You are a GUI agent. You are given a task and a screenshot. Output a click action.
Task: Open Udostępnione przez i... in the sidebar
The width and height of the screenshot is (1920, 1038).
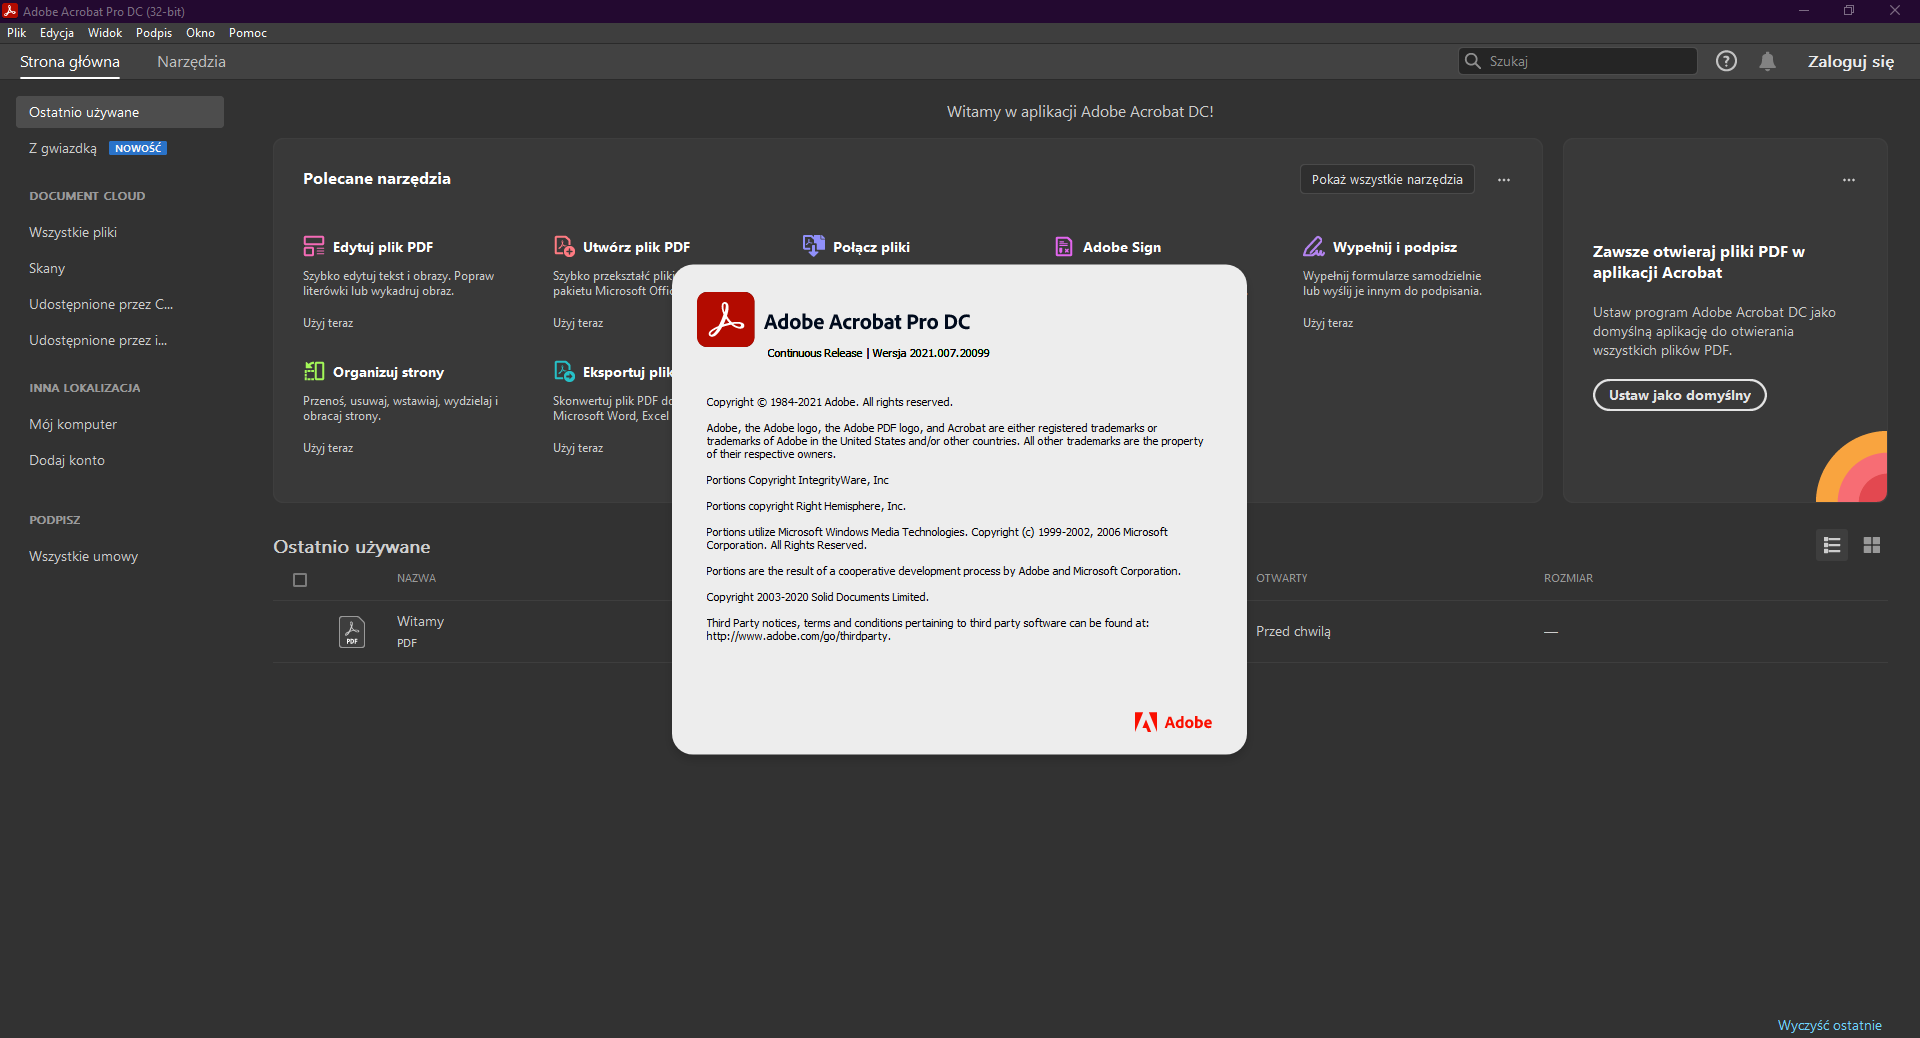(98, 340)
